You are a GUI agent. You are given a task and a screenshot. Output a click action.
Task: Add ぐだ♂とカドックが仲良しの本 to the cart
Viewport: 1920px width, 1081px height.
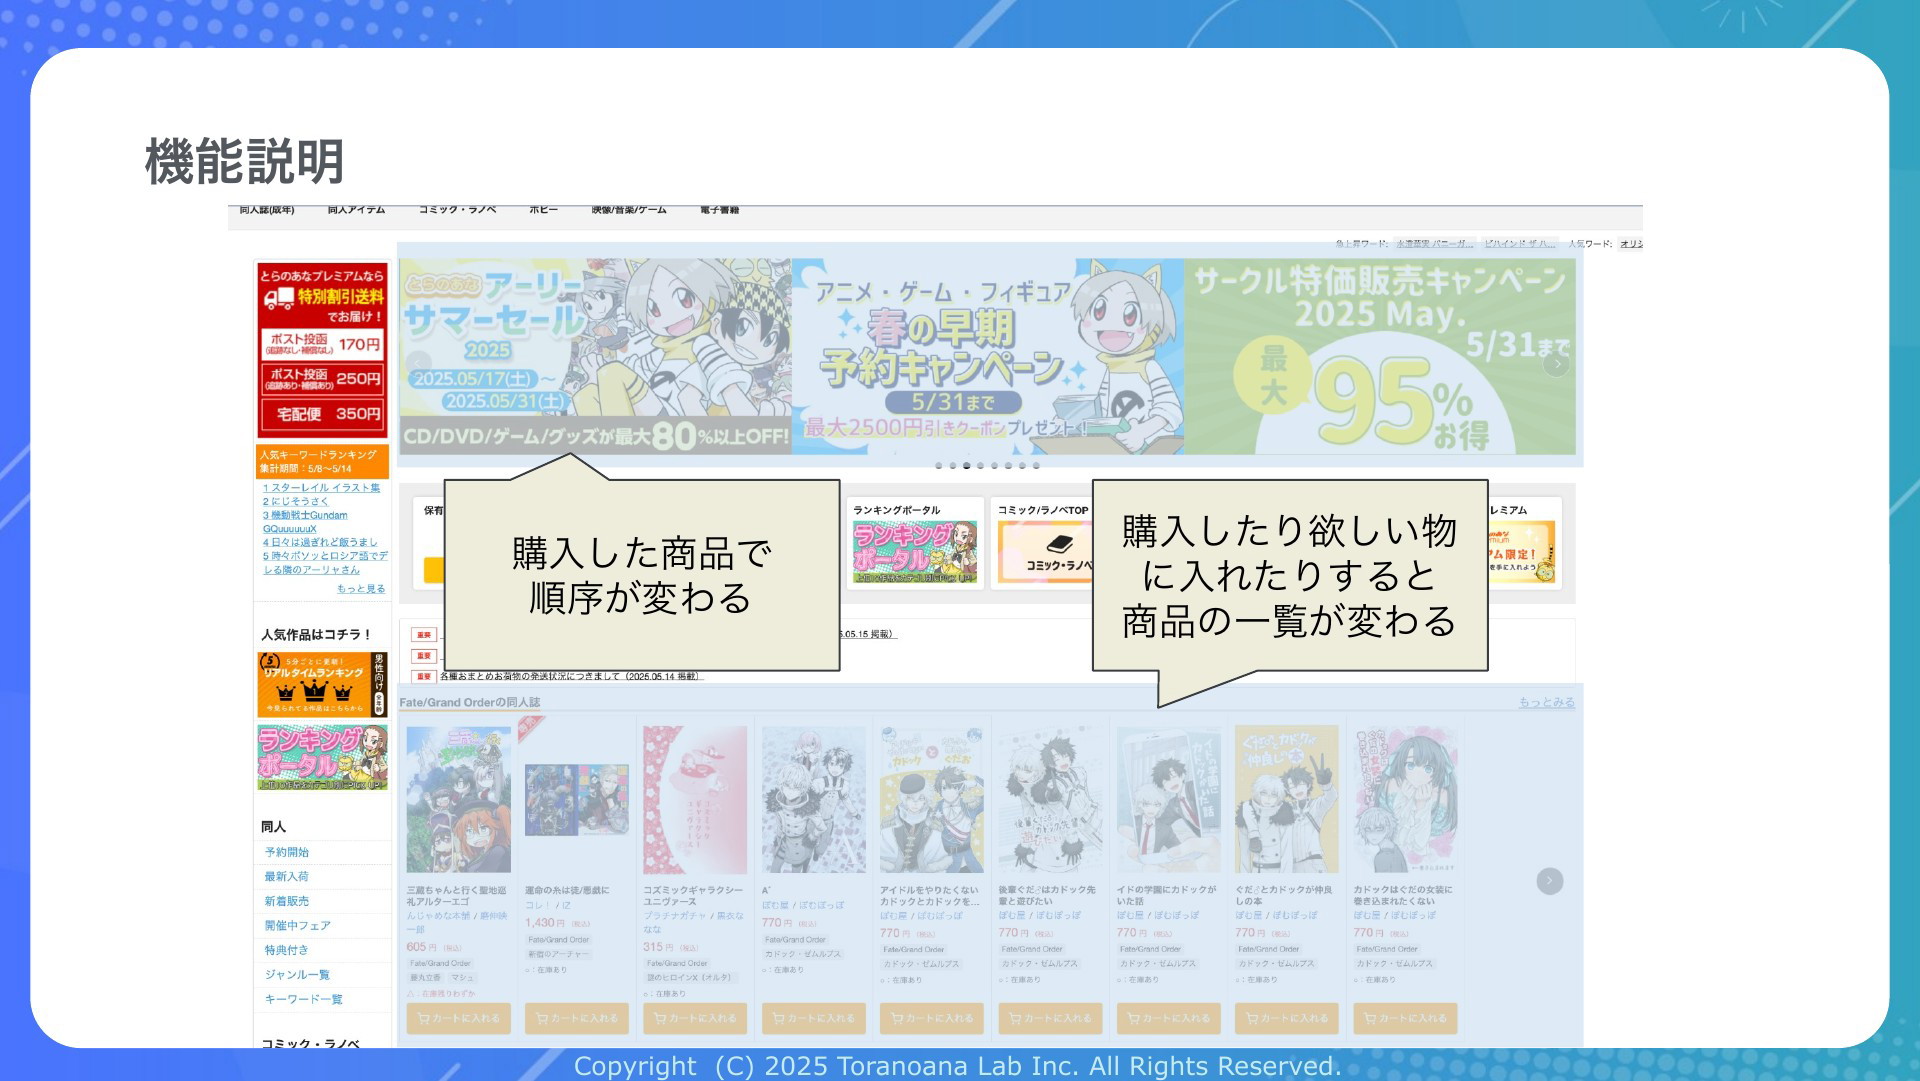point(1287,1018)
